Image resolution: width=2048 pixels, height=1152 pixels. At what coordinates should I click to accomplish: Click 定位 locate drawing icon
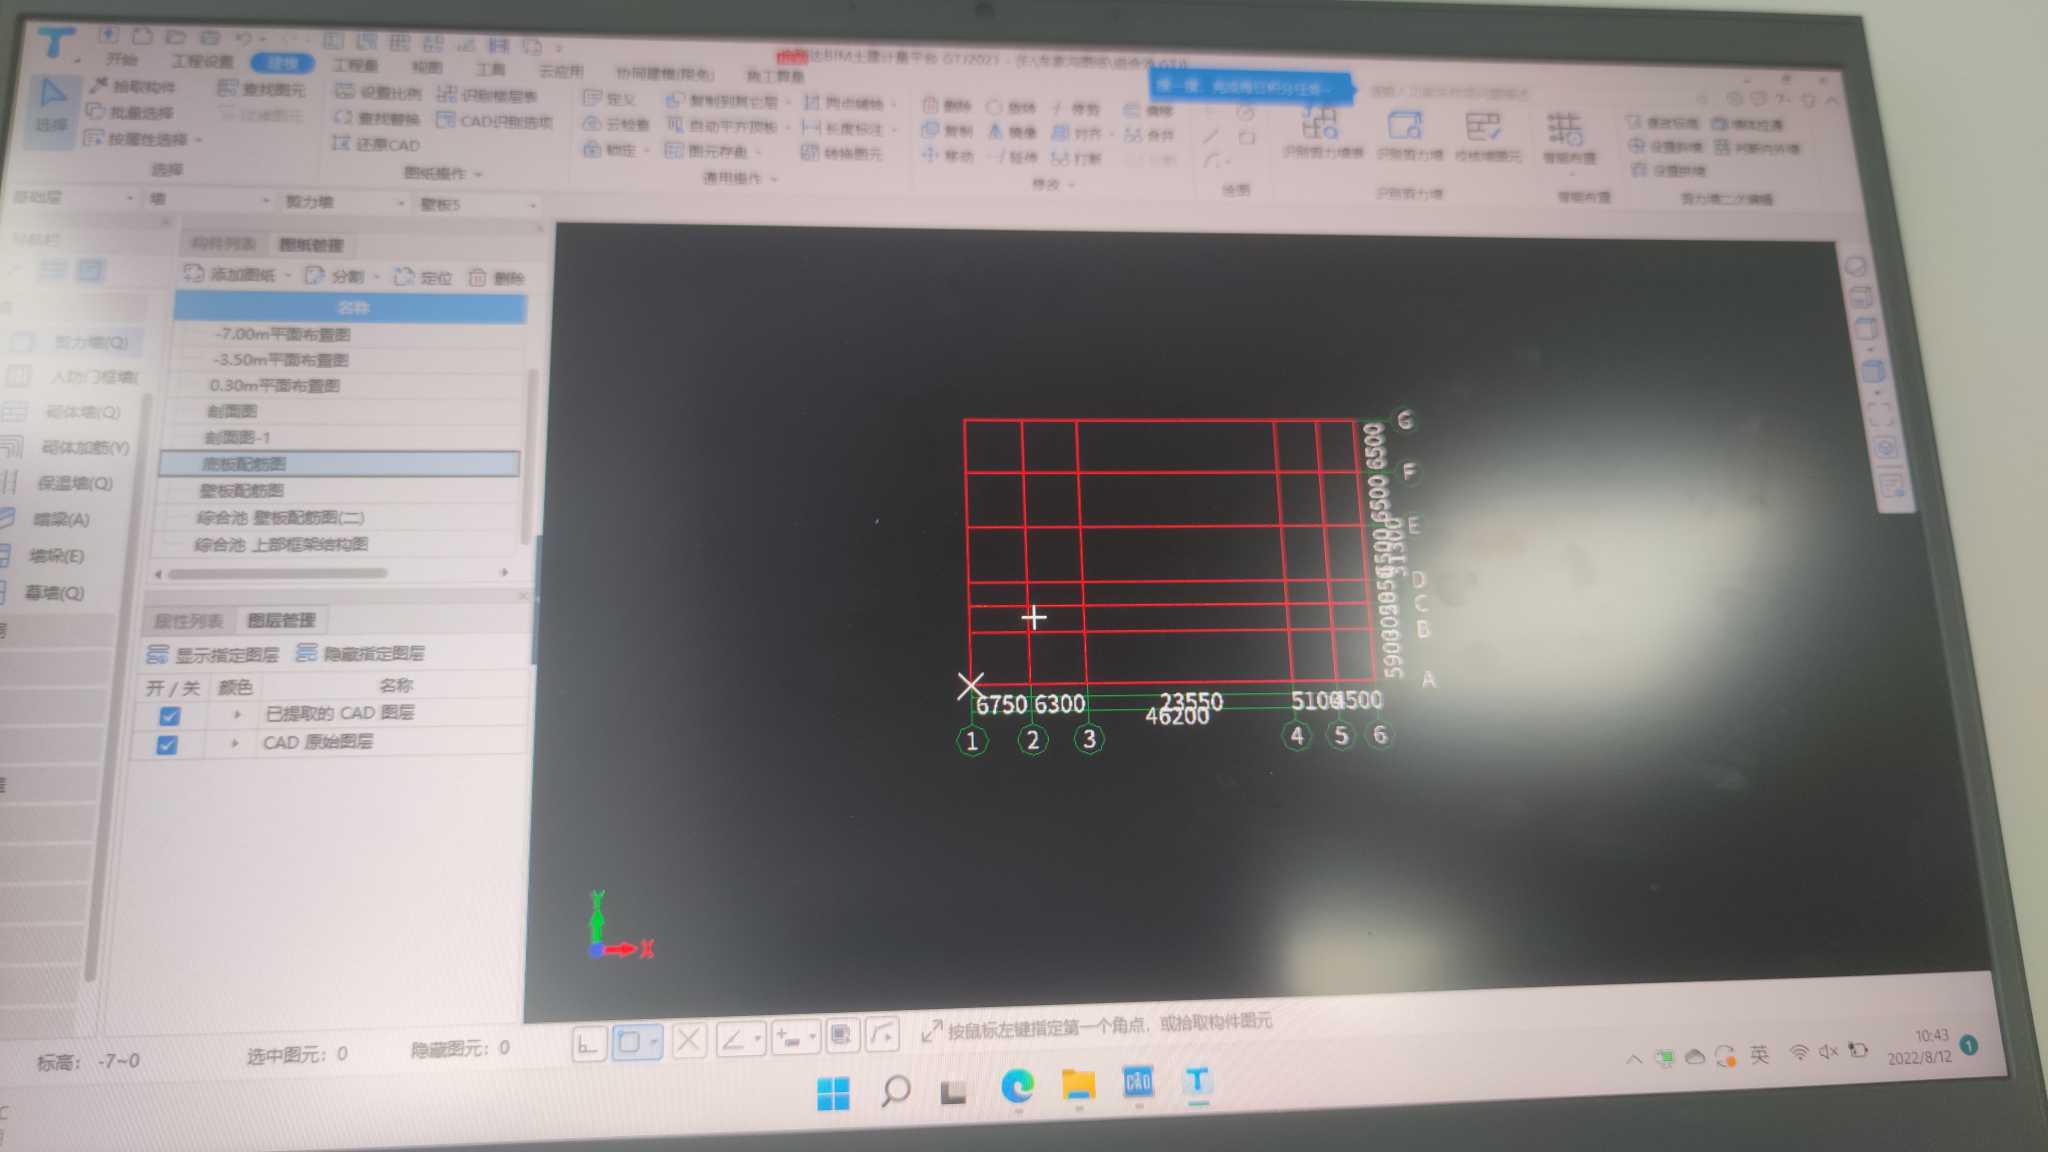[424, 277]
